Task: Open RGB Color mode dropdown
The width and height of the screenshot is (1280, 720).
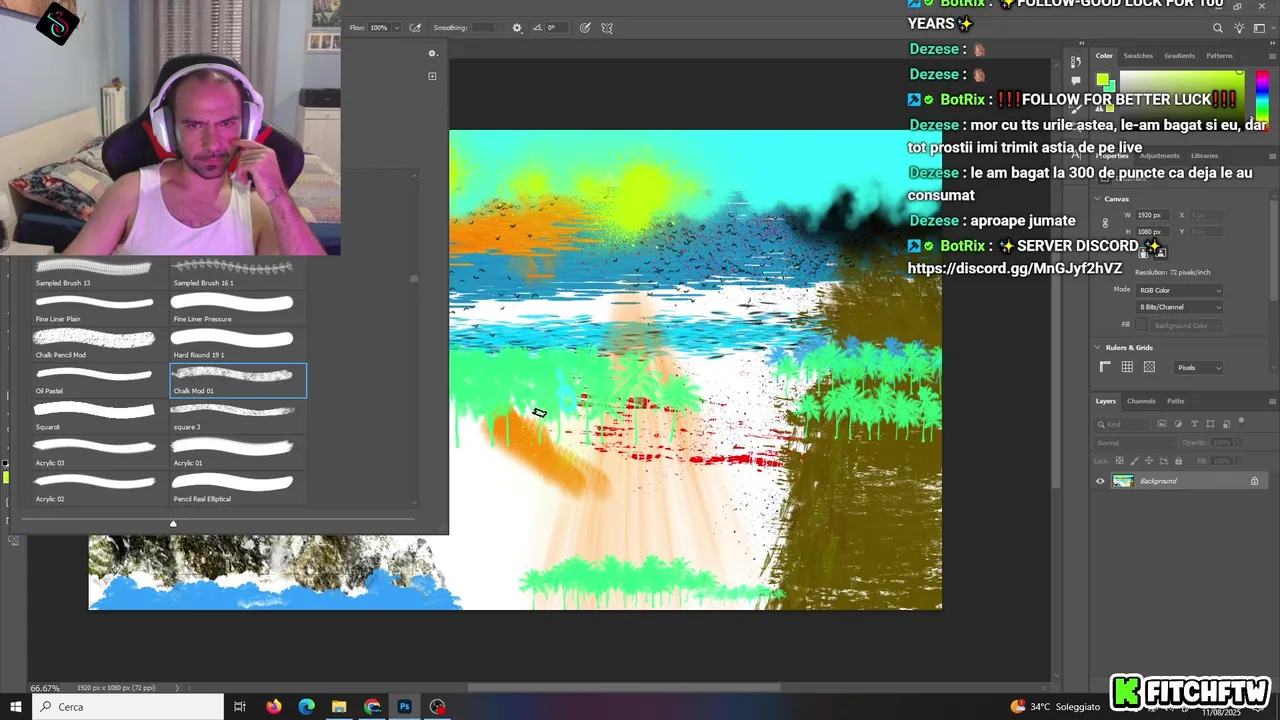Action: (x=1180, y=290)
